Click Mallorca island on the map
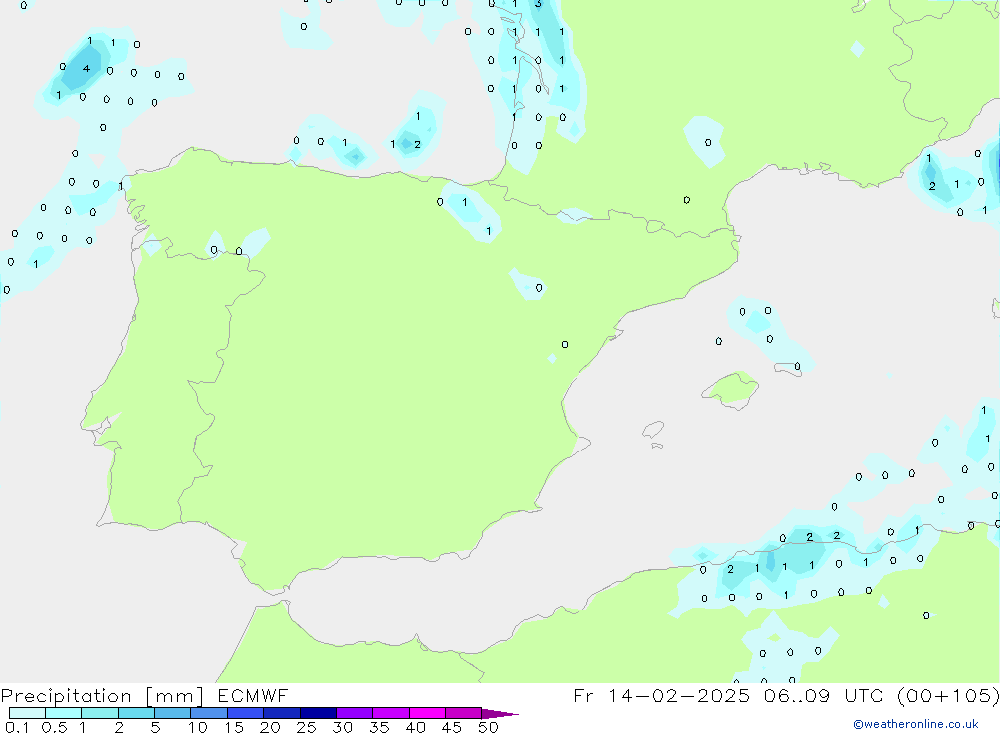 click(732, 388)
